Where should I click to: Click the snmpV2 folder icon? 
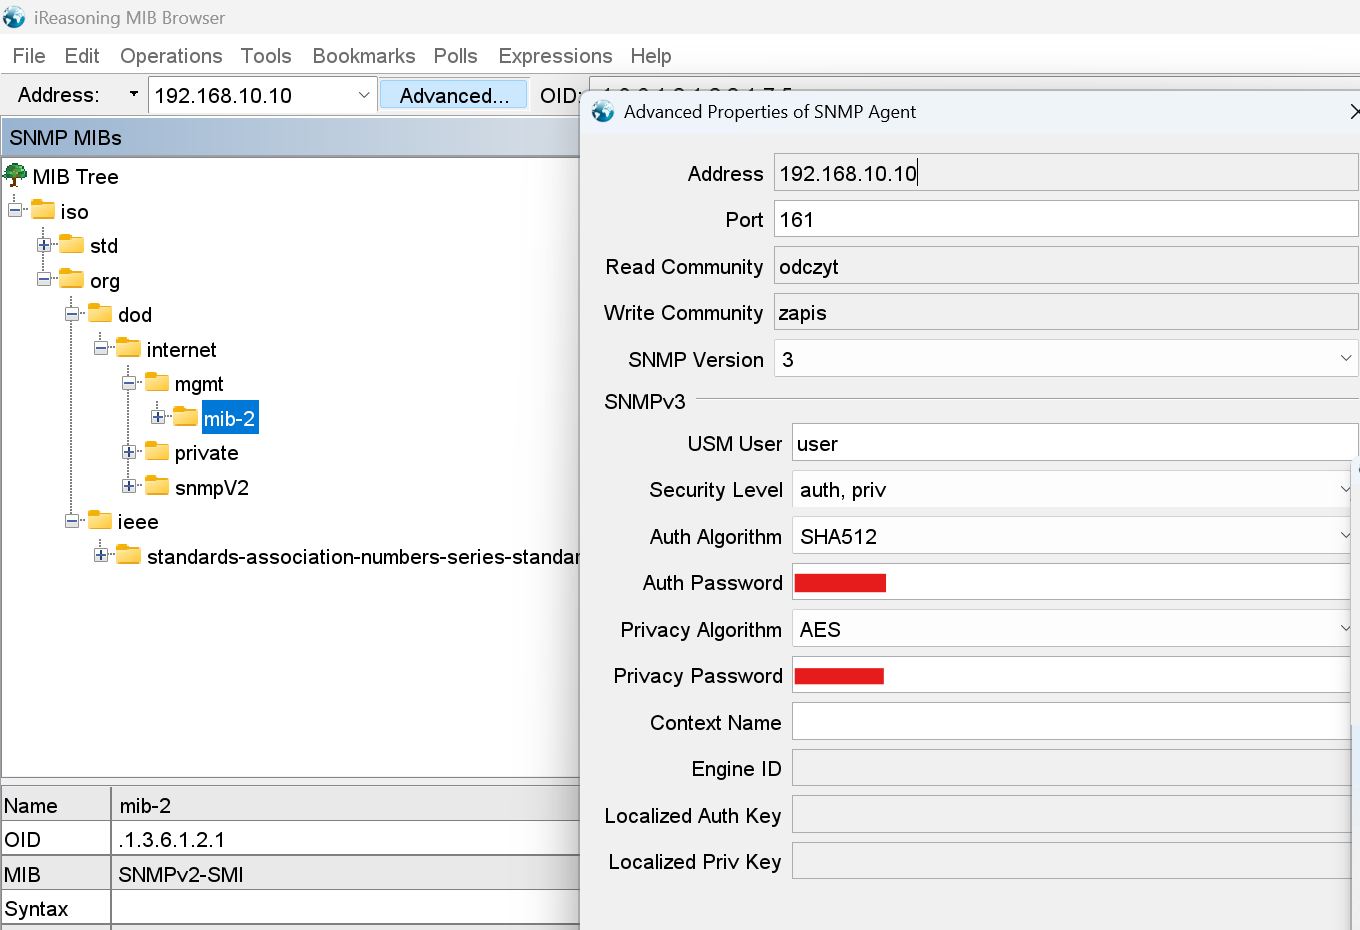pos(157,486)
